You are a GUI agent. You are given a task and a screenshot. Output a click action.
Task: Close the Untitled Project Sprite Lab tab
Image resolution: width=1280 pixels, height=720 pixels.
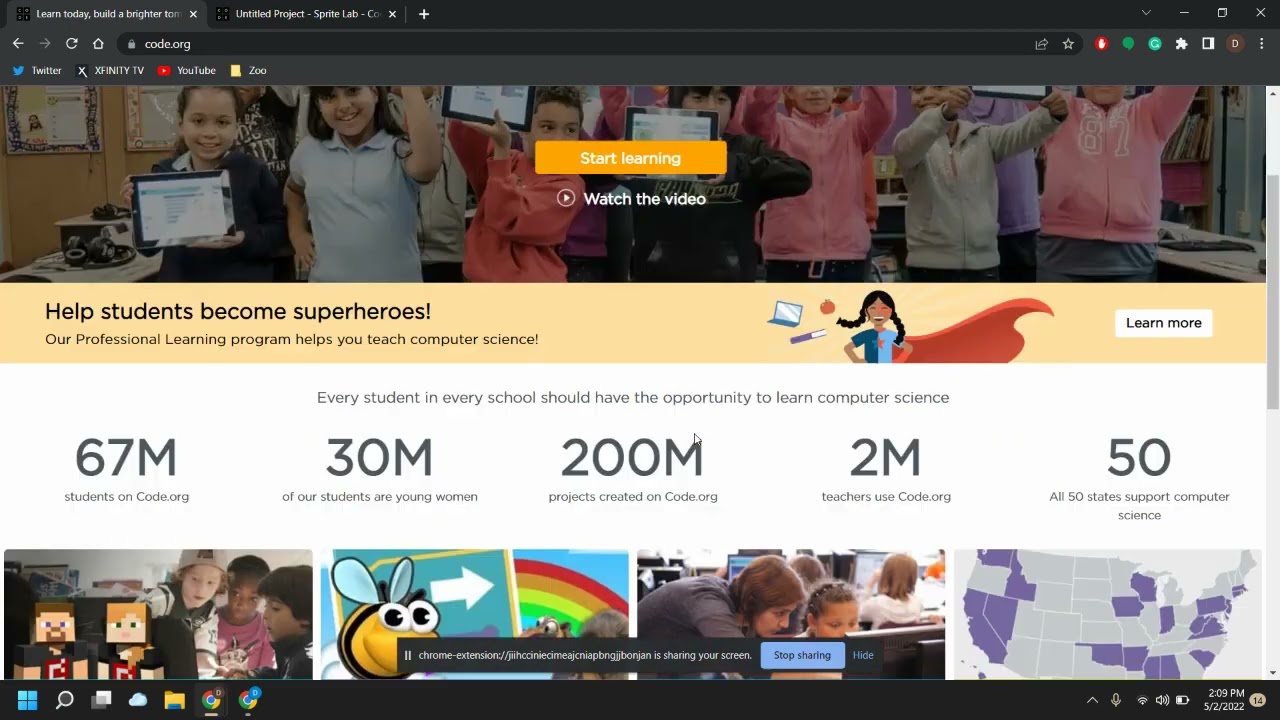[392, 14]
